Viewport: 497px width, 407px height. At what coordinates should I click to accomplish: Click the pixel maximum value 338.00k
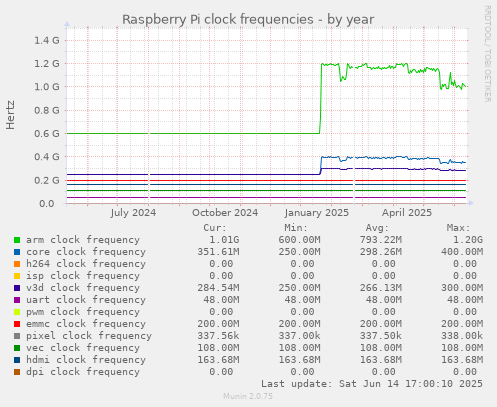coord(462,336)
